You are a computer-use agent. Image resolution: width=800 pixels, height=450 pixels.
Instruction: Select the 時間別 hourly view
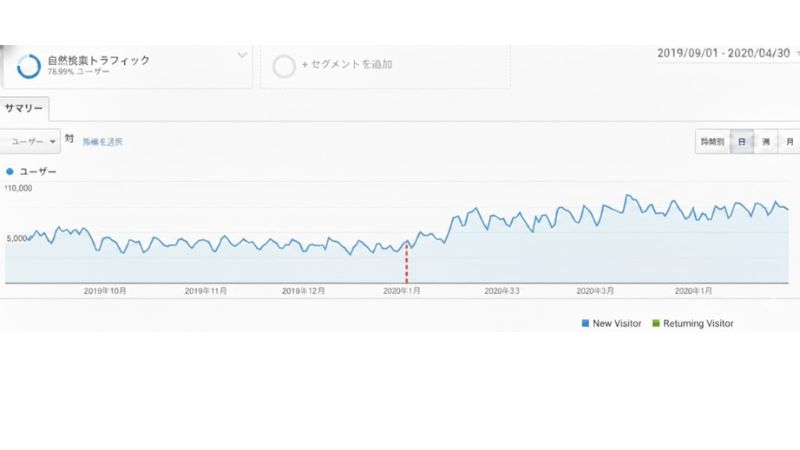point(712,142)
